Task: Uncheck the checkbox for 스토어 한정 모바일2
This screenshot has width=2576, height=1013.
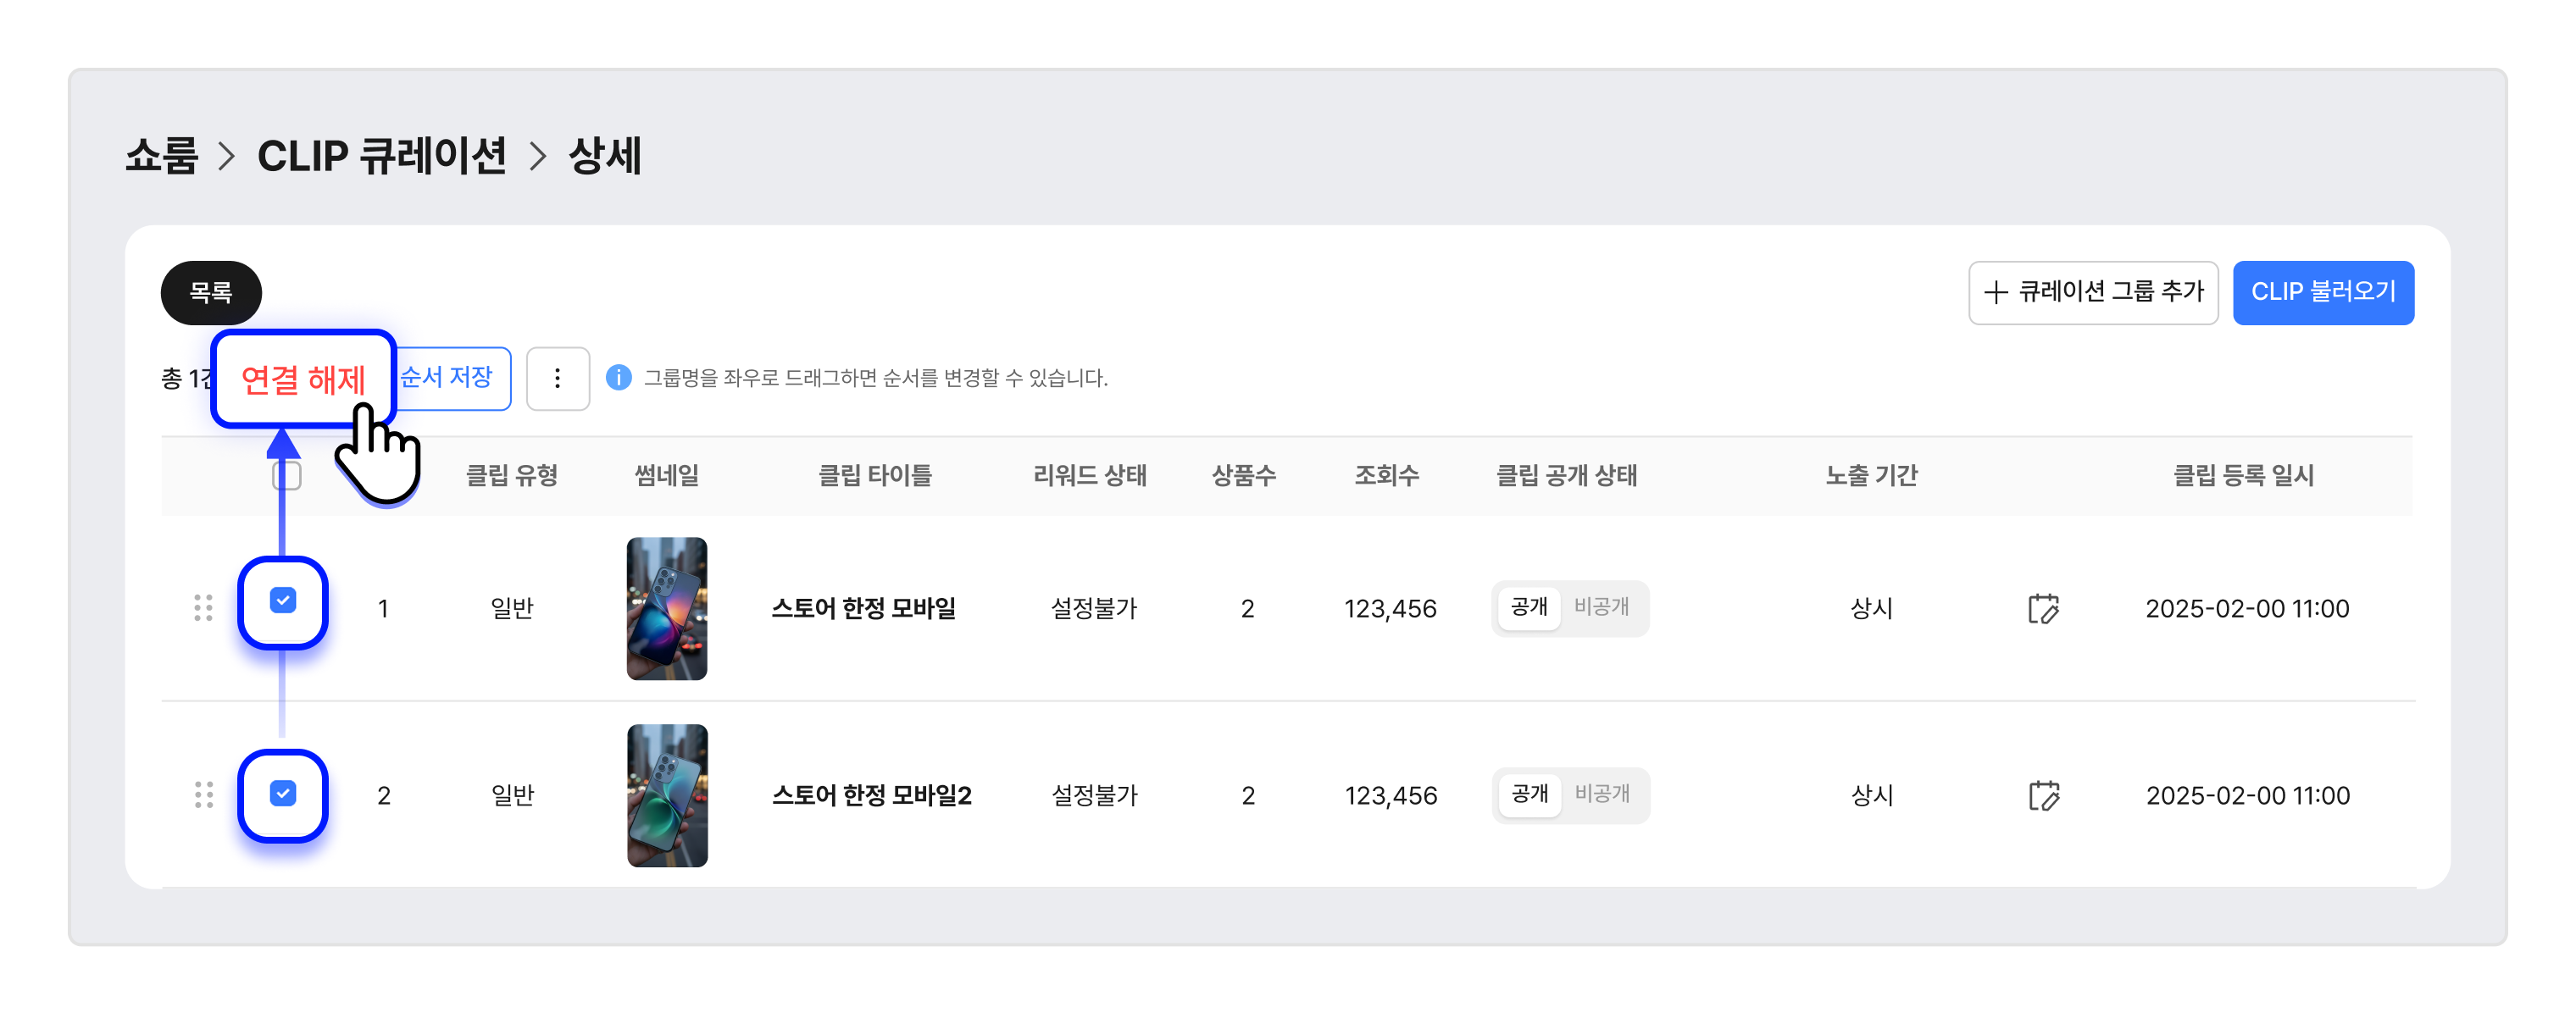Action: (x=283, y=793)
